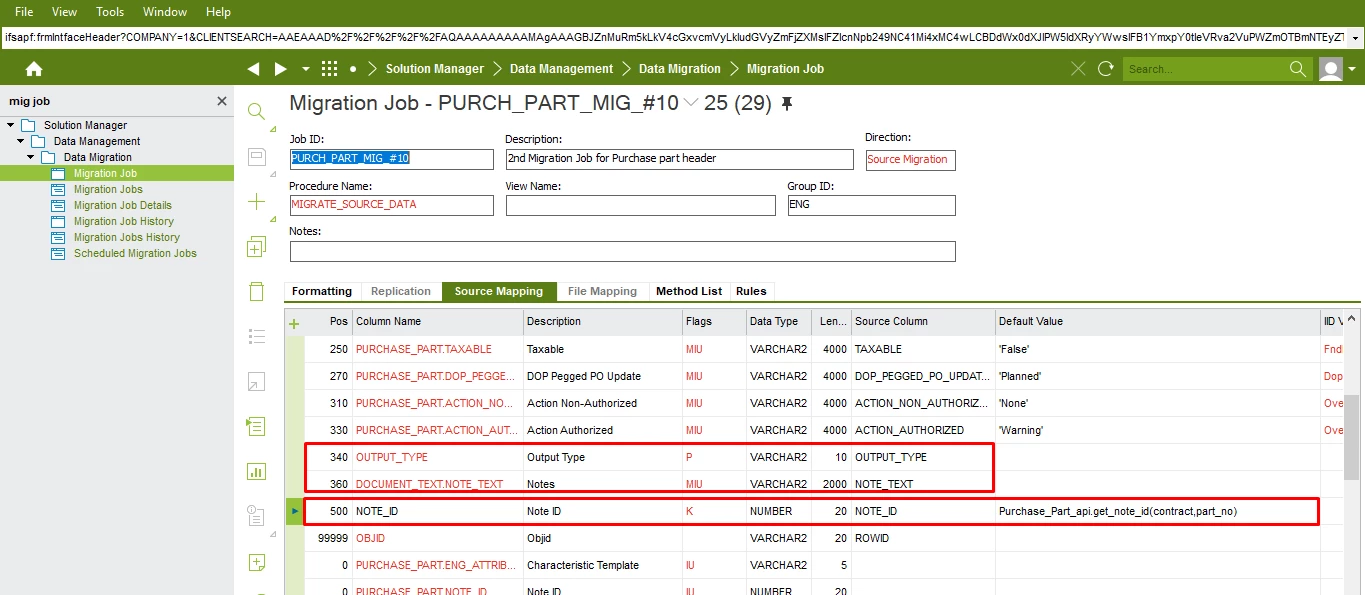Screen dimensions: 1365x595
Task: Open the address bar dropdown arrow
Action: [1355, 38]
